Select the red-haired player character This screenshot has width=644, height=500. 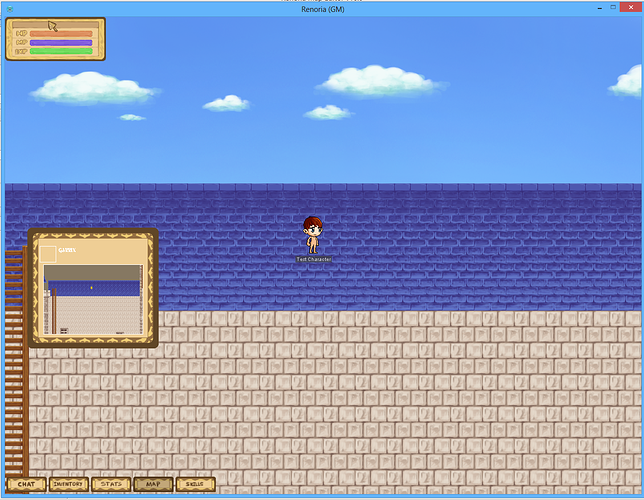[x=313, y=235]
